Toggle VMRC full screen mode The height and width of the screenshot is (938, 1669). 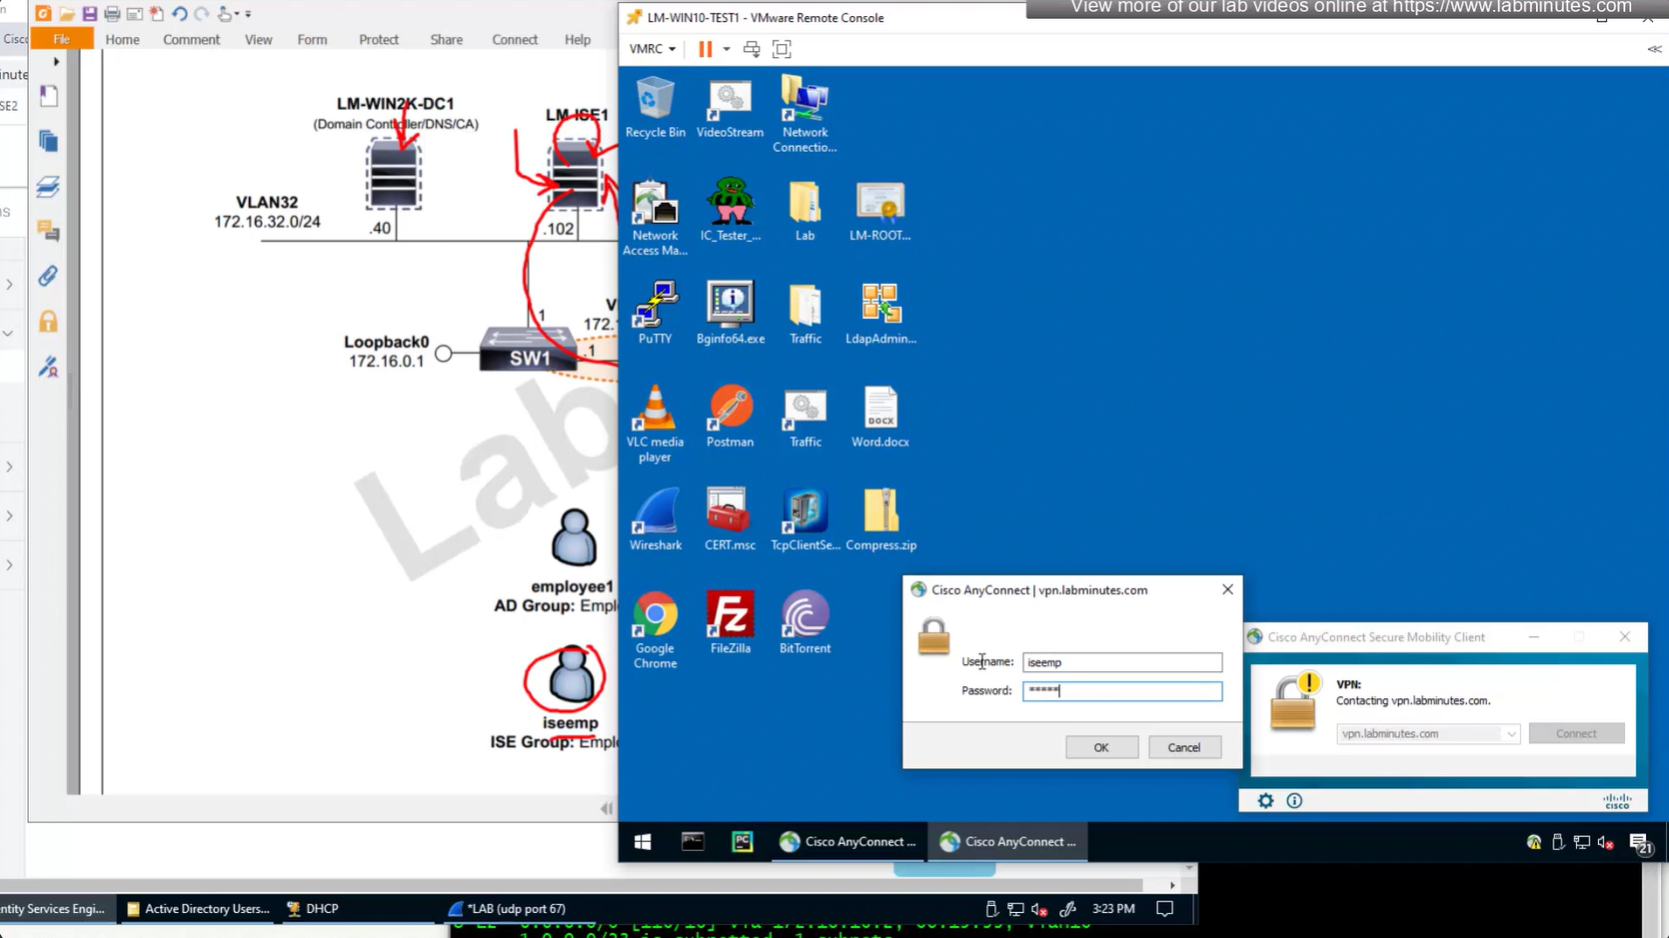coord(782,49)
